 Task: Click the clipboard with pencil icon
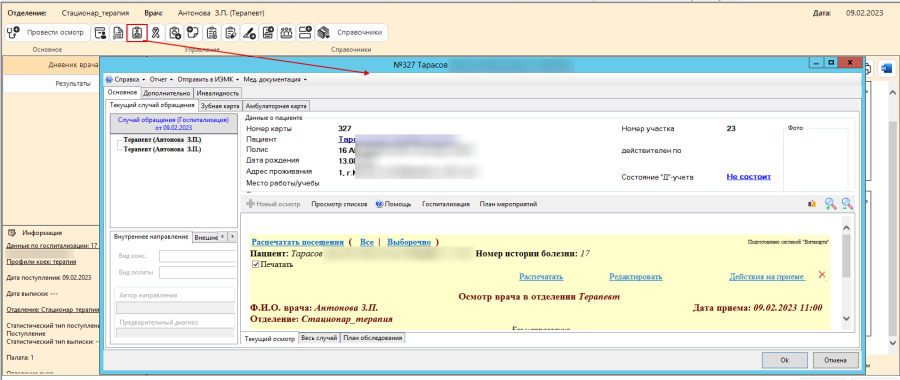point(230,33)
